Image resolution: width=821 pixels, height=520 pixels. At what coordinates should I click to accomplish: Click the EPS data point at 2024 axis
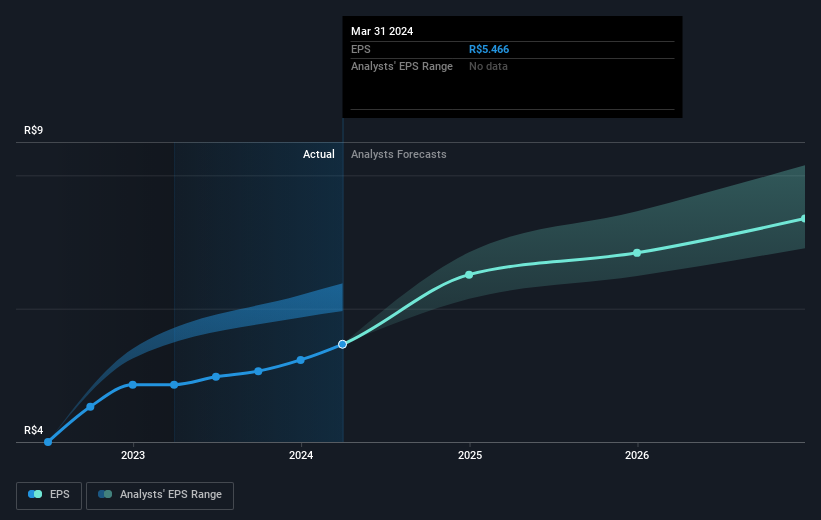[301, 360]
